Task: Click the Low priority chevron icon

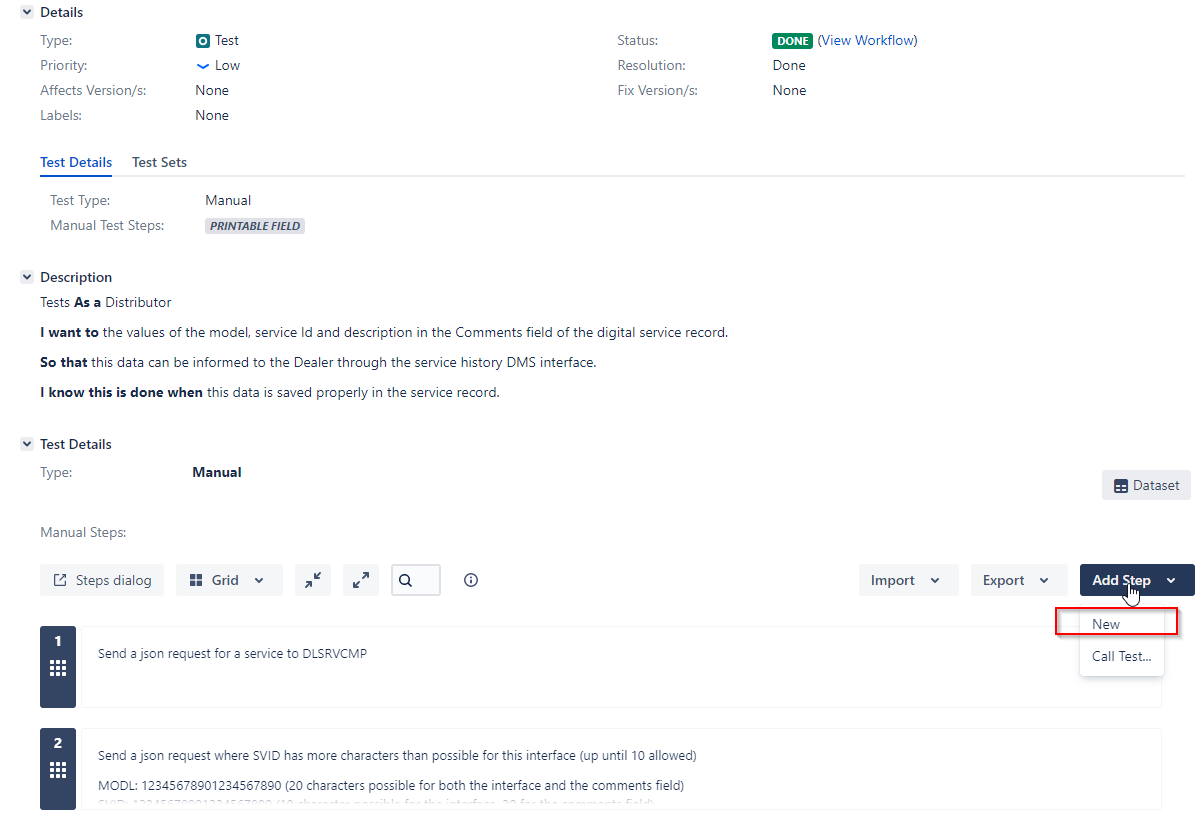Action: pyautogui.click(x=203, y=66)
